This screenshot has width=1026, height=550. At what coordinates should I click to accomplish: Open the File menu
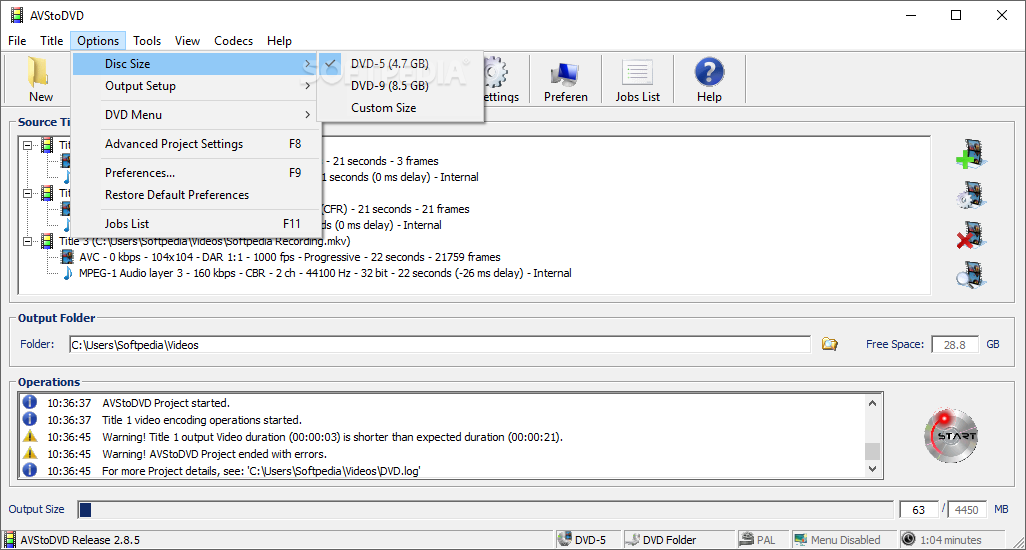[17, 41]
